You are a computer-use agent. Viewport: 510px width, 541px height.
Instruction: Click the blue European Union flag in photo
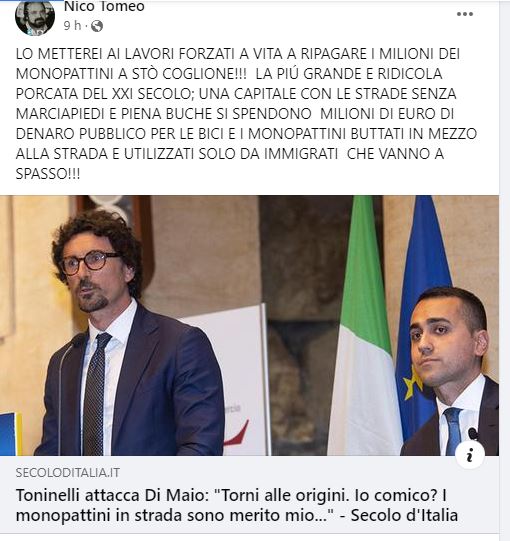pyautogui.click(x=421, y=311)
